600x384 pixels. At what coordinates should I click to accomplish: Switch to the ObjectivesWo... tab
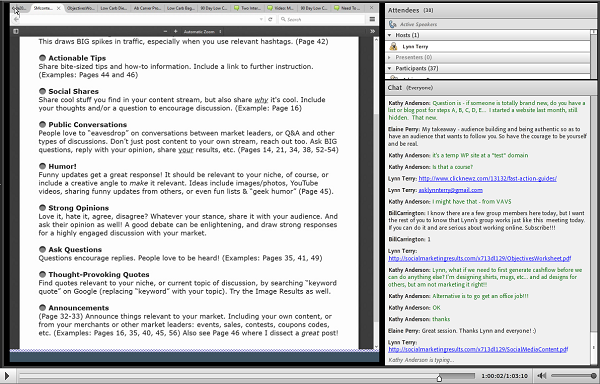pos(80,8)
